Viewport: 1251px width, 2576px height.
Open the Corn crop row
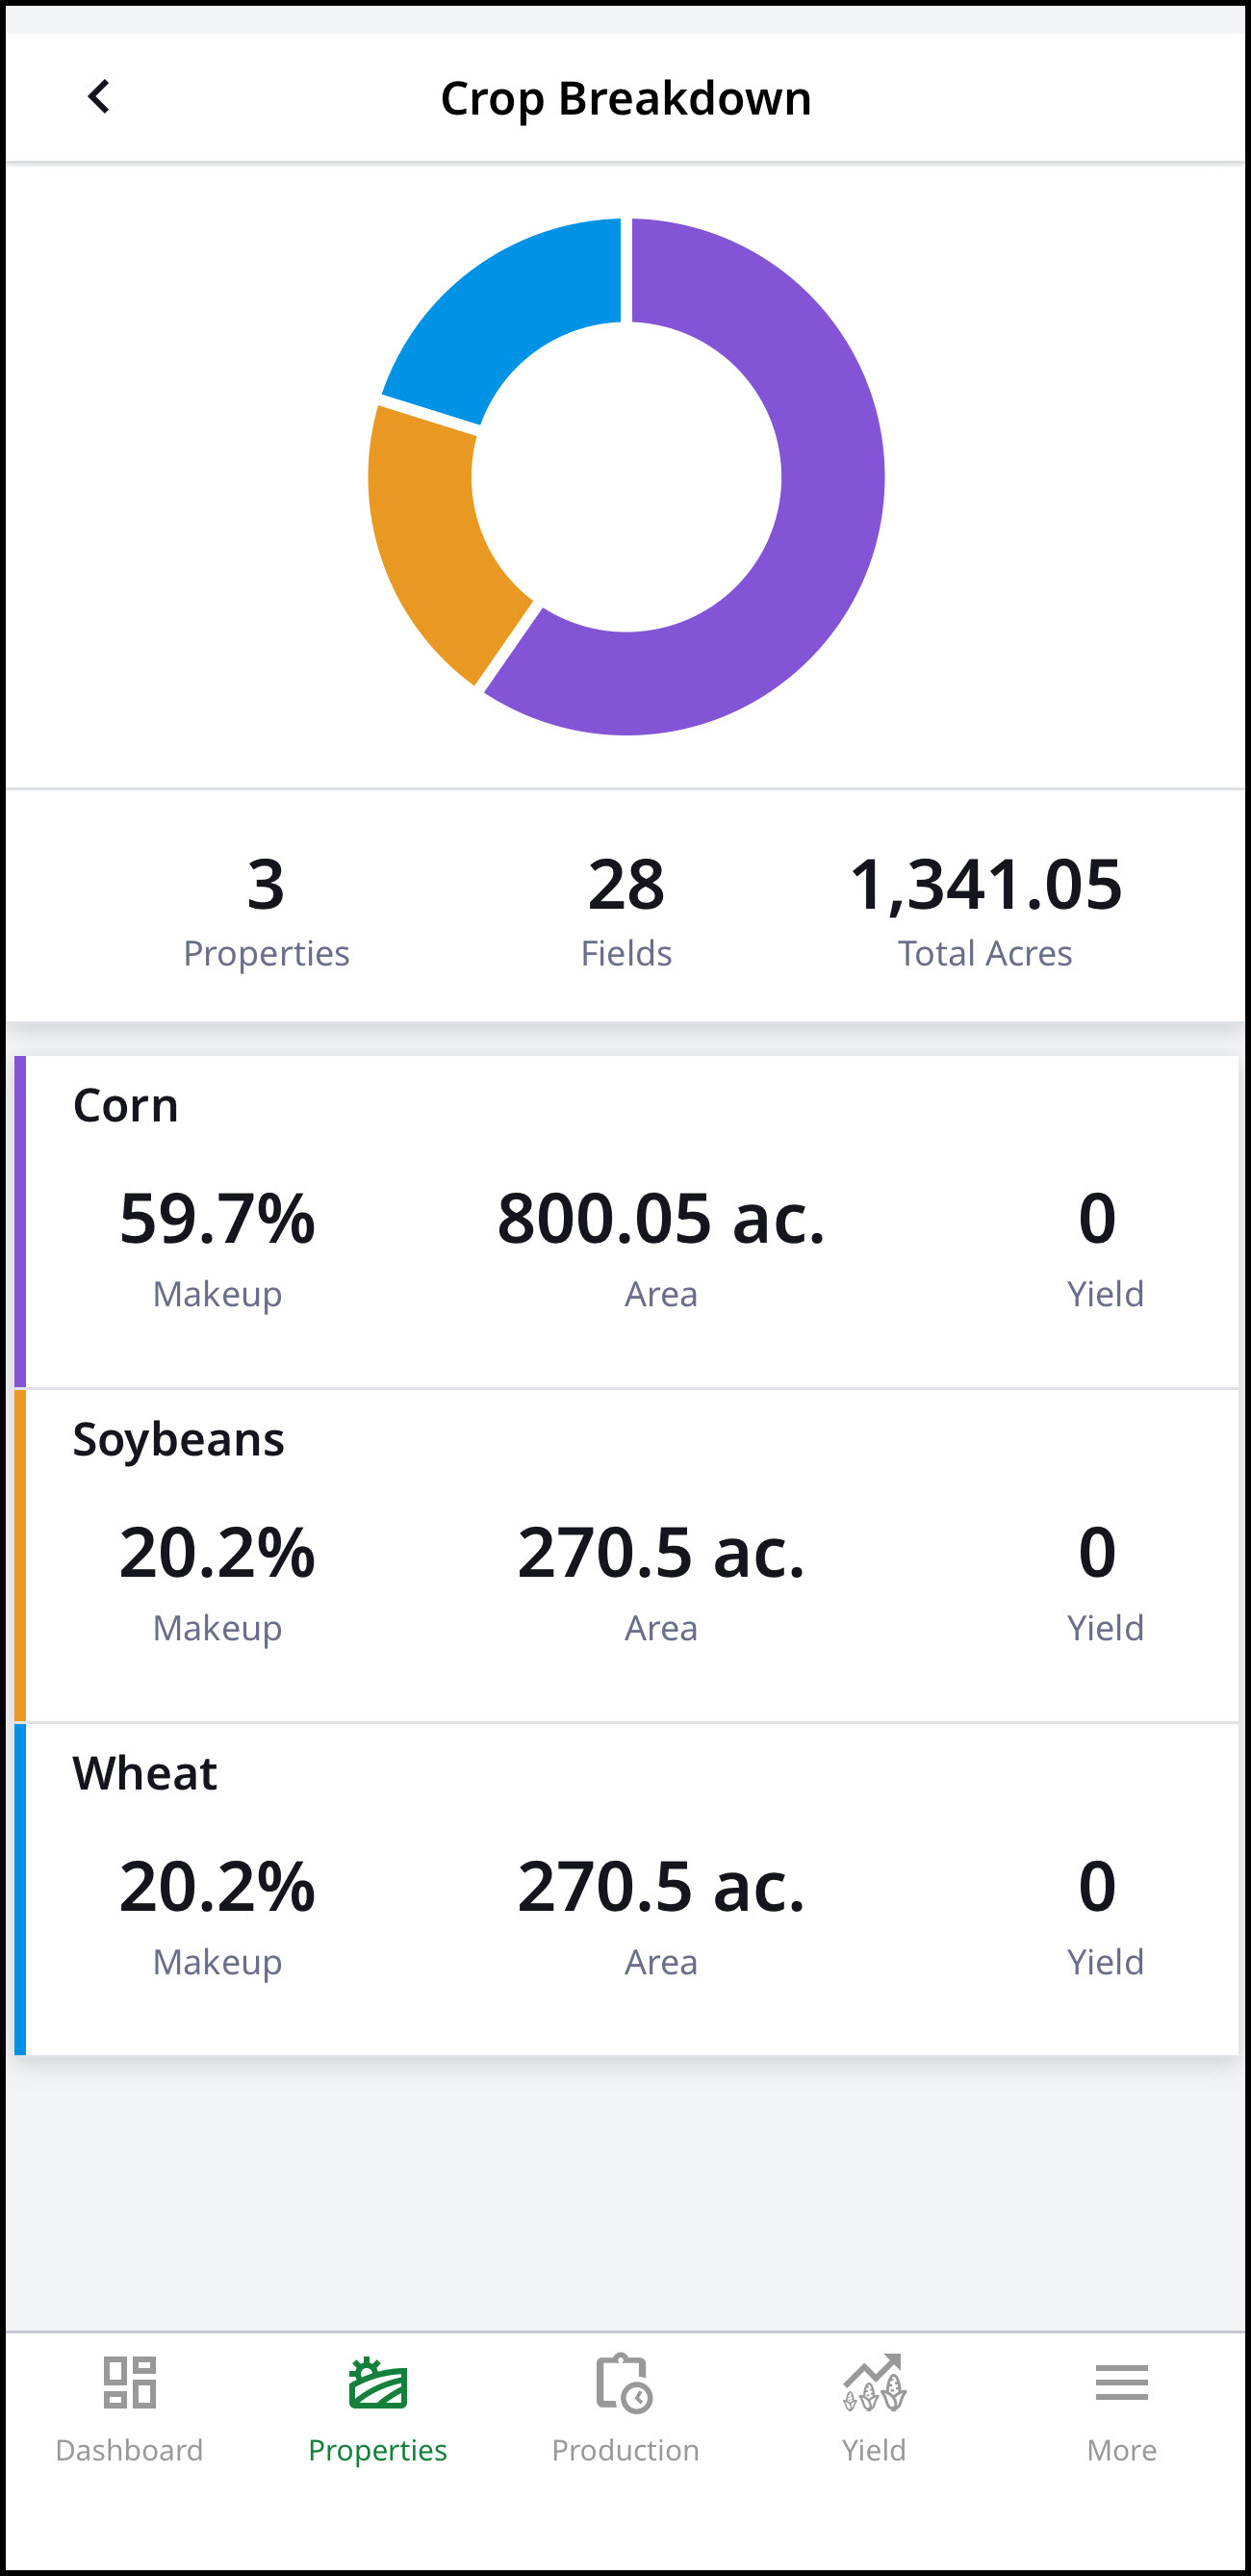click(x=626, y=1221)
